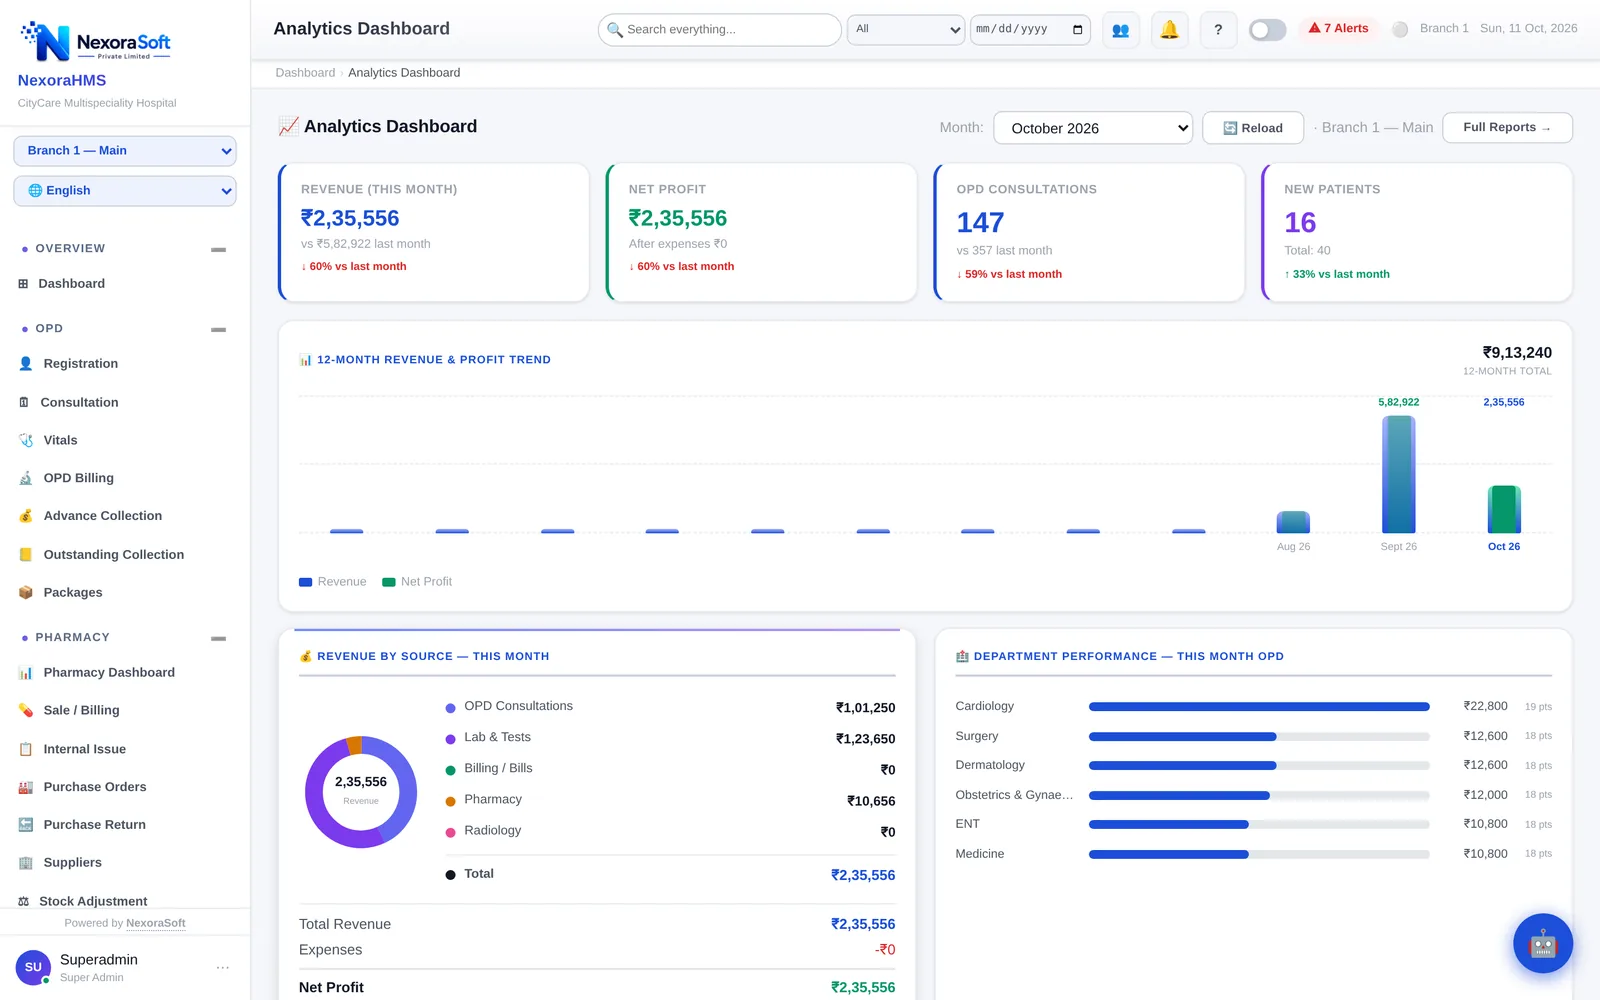Screen dimensions: 1600x1000
Task: Click the Internal Issue clipboard icon
Action: tap(26, 749)
